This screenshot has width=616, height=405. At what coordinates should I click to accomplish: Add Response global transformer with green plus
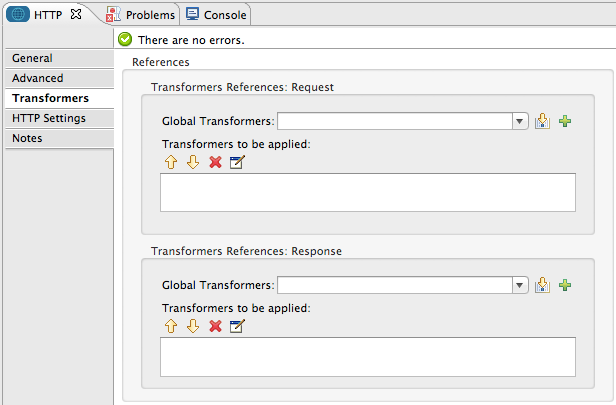tap(565, 285)
